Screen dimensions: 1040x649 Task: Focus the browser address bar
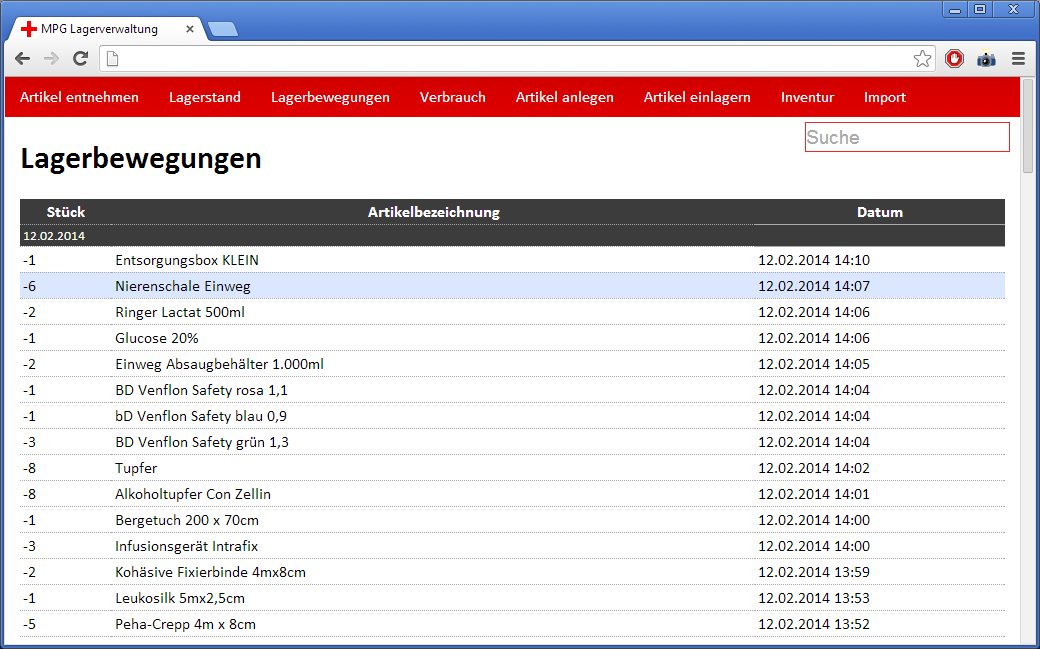pyautogui.click(x=500, y=59)
